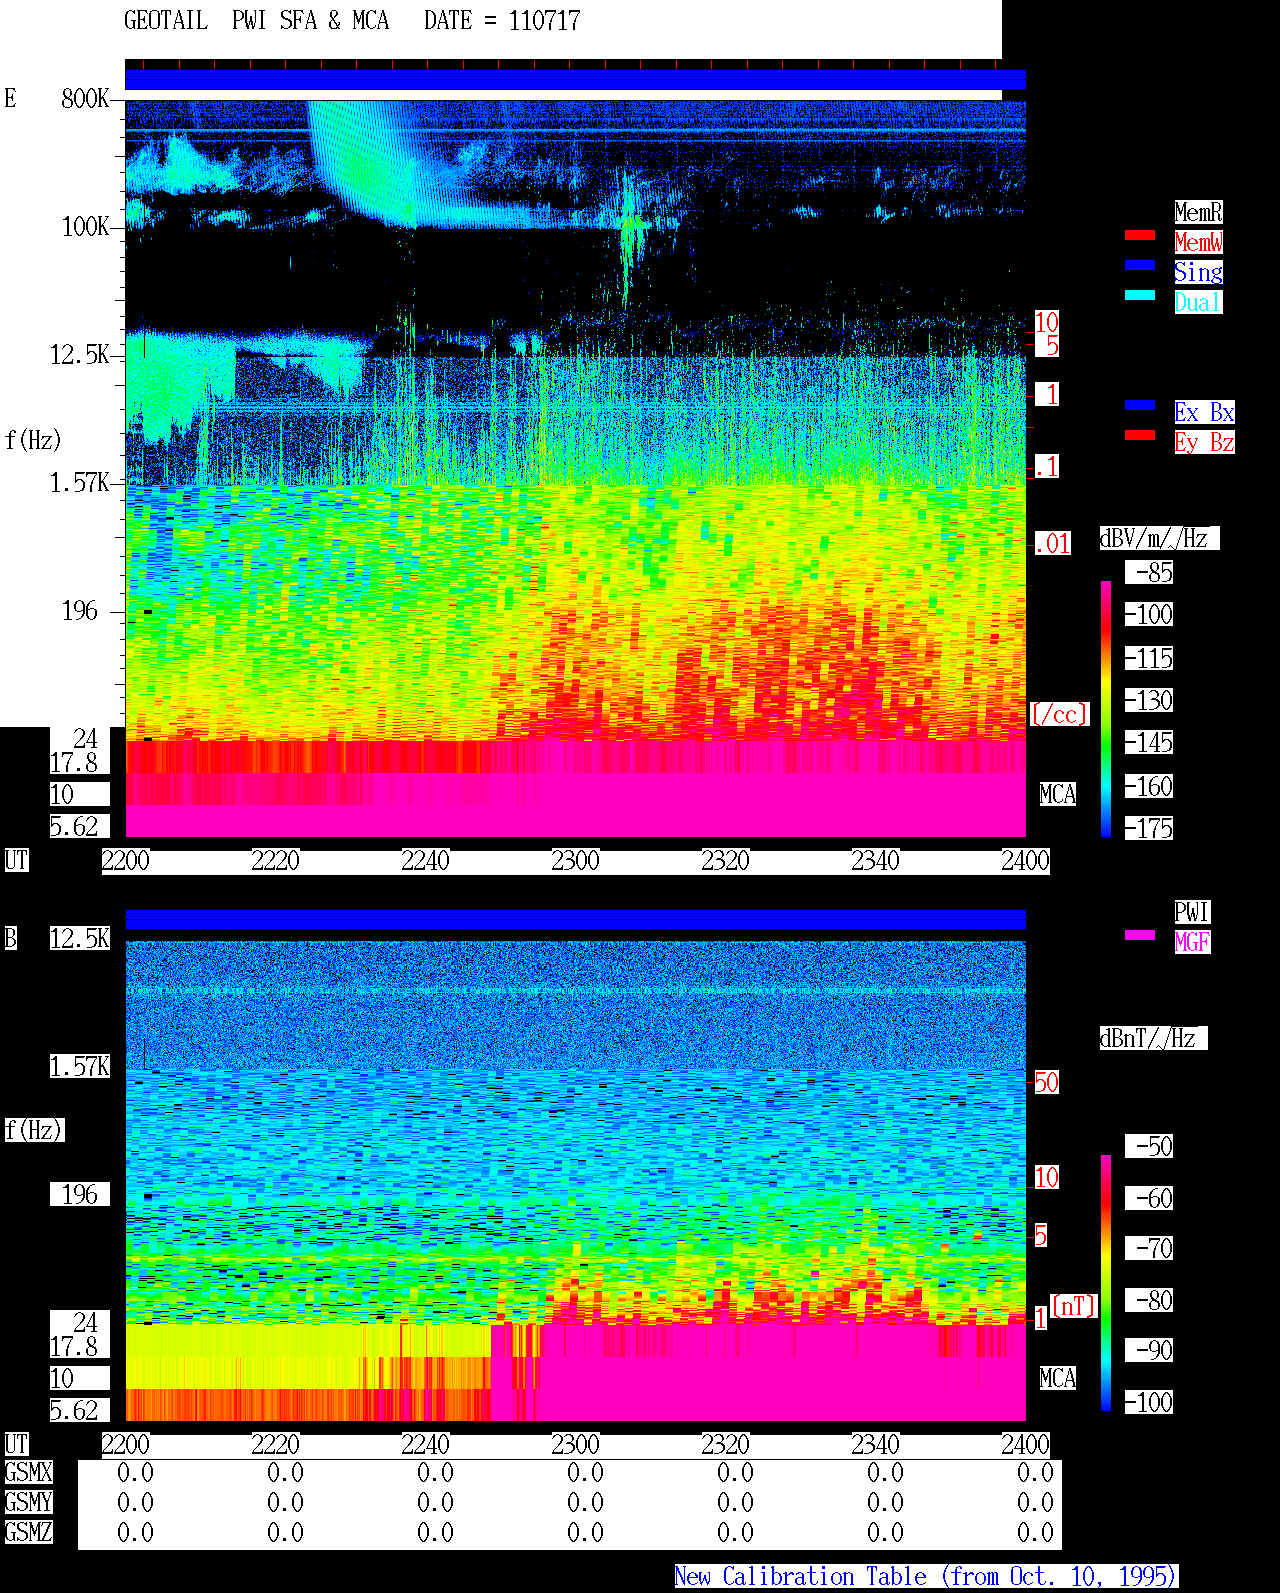Click the GSMX row label
Image resolution: width=1280 pixels, height=1593 pixels.
[28, 1472]
